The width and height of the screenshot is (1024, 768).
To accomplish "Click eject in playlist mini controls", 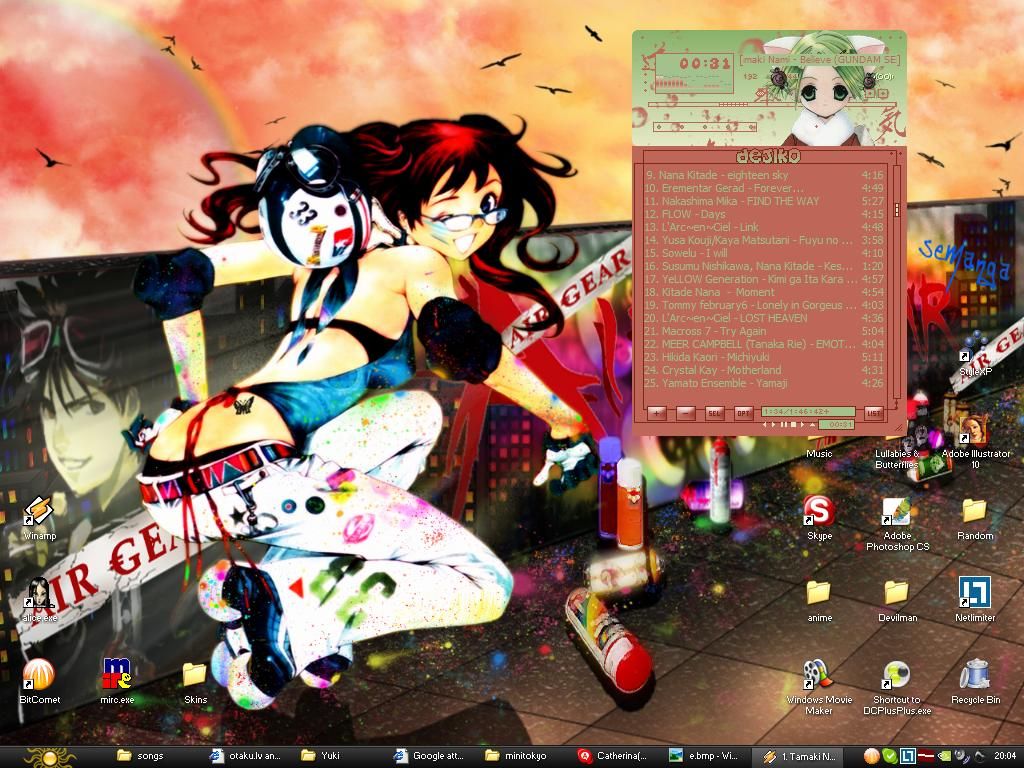I will point(812,424).
